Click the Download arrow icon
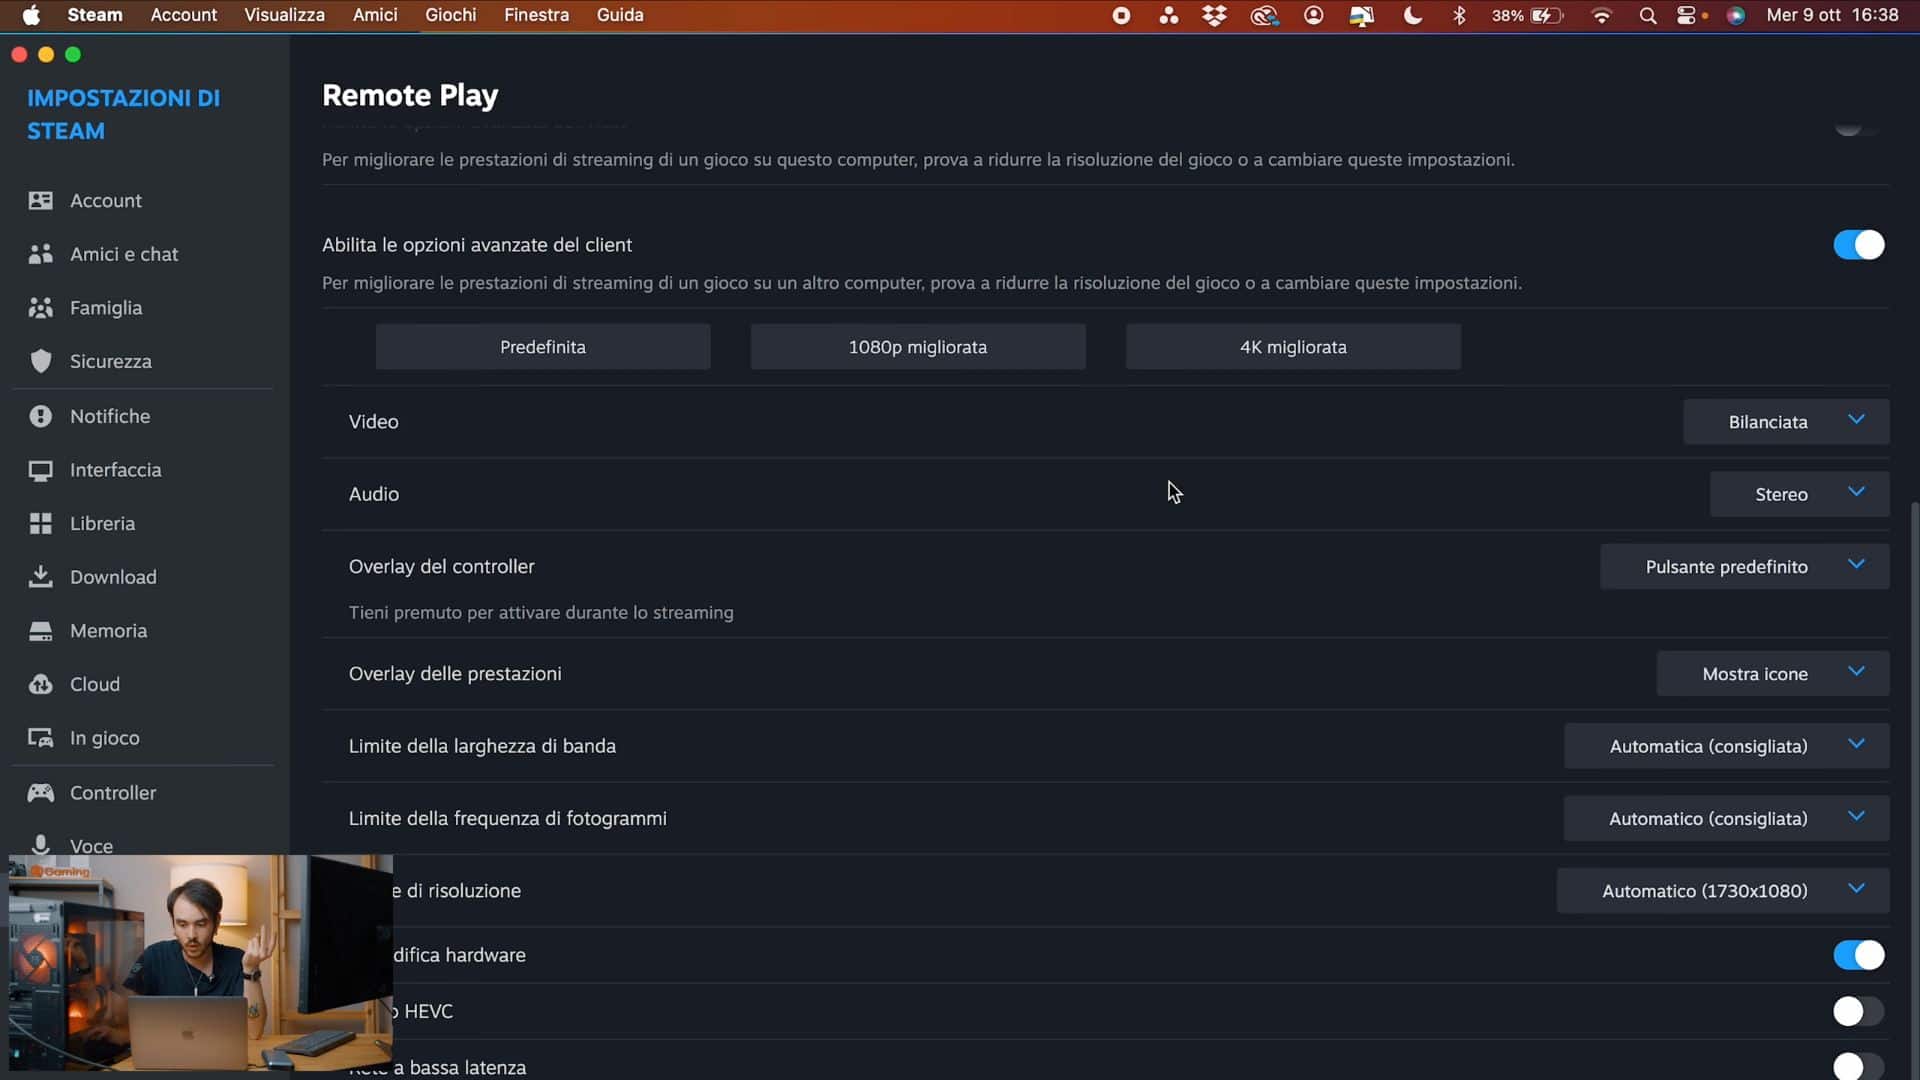Image resolution: width=1920 pixels, height=1080 pixels. [x=40, y=577]
